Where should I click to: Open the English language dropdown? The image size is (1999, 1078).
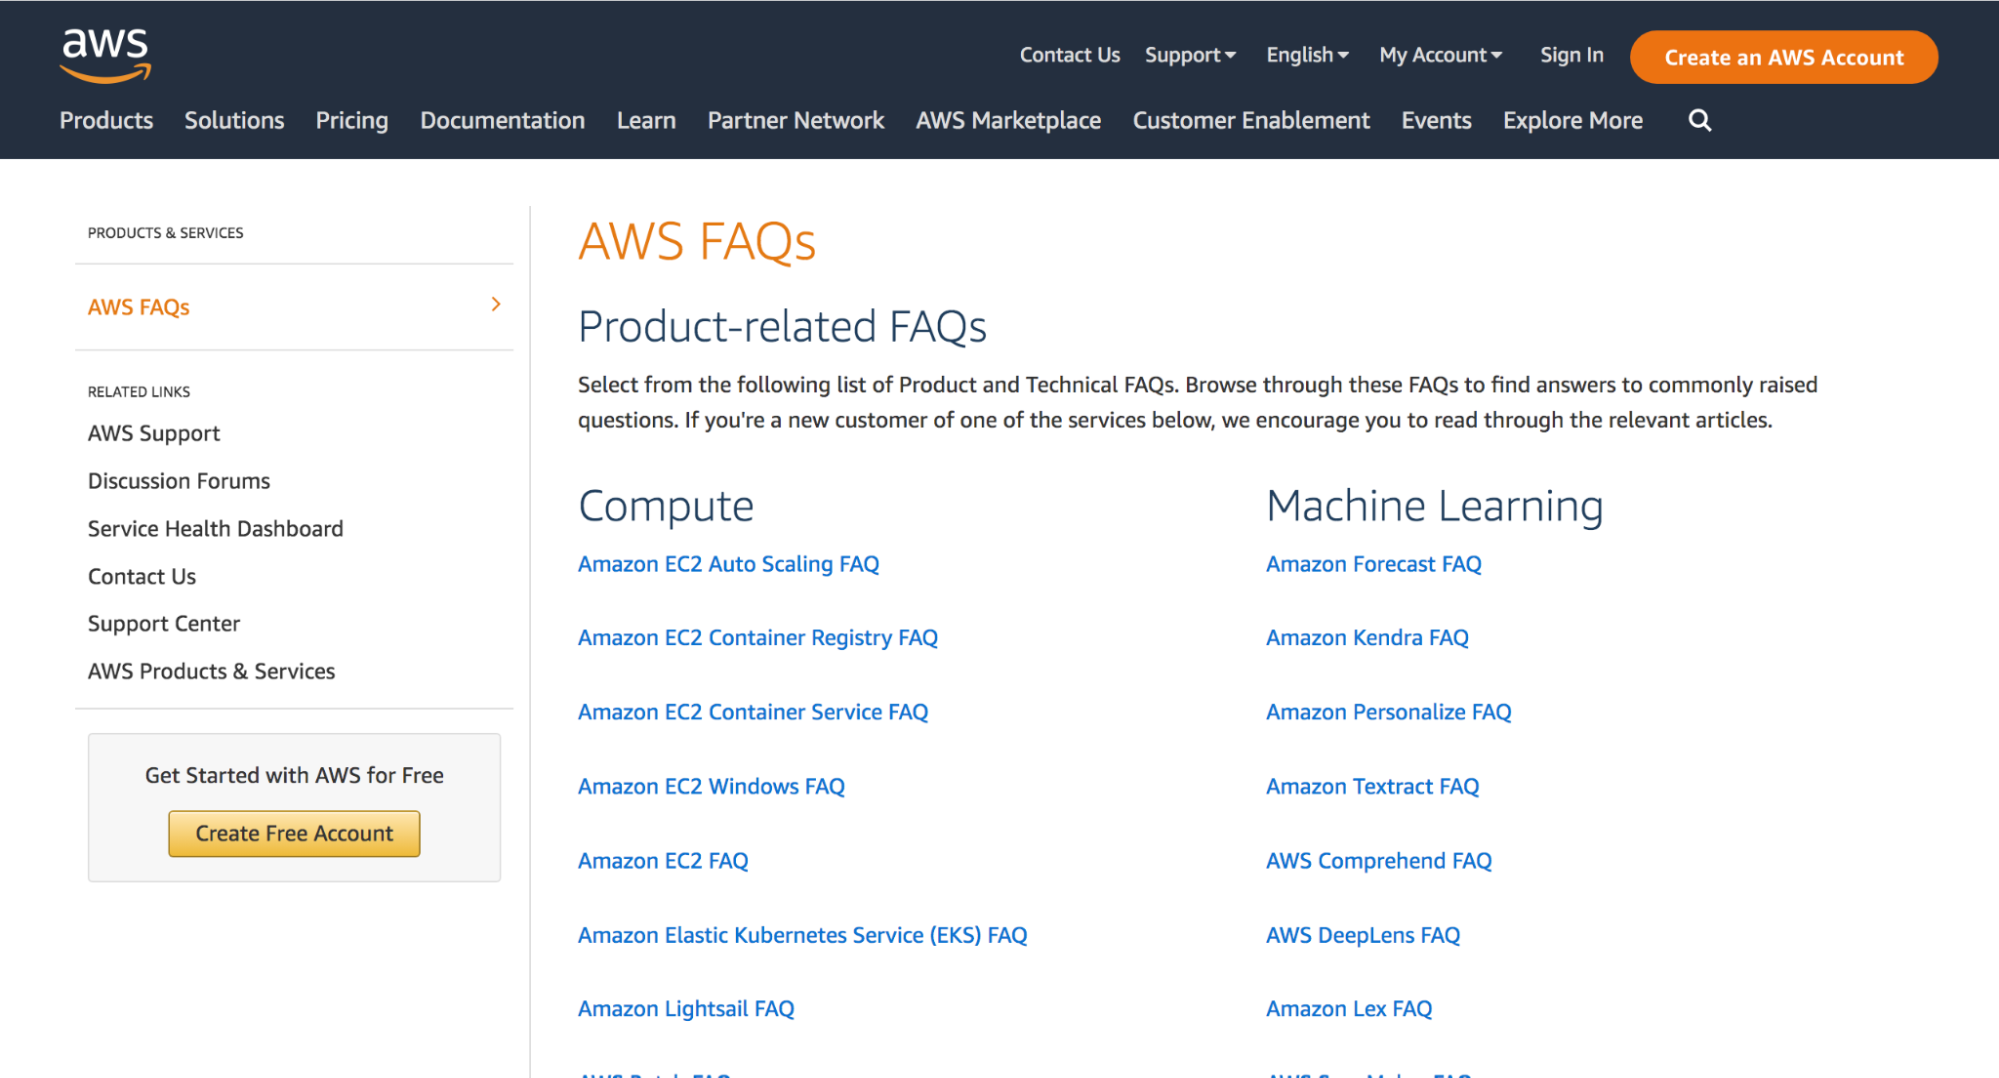[1306, 55]
